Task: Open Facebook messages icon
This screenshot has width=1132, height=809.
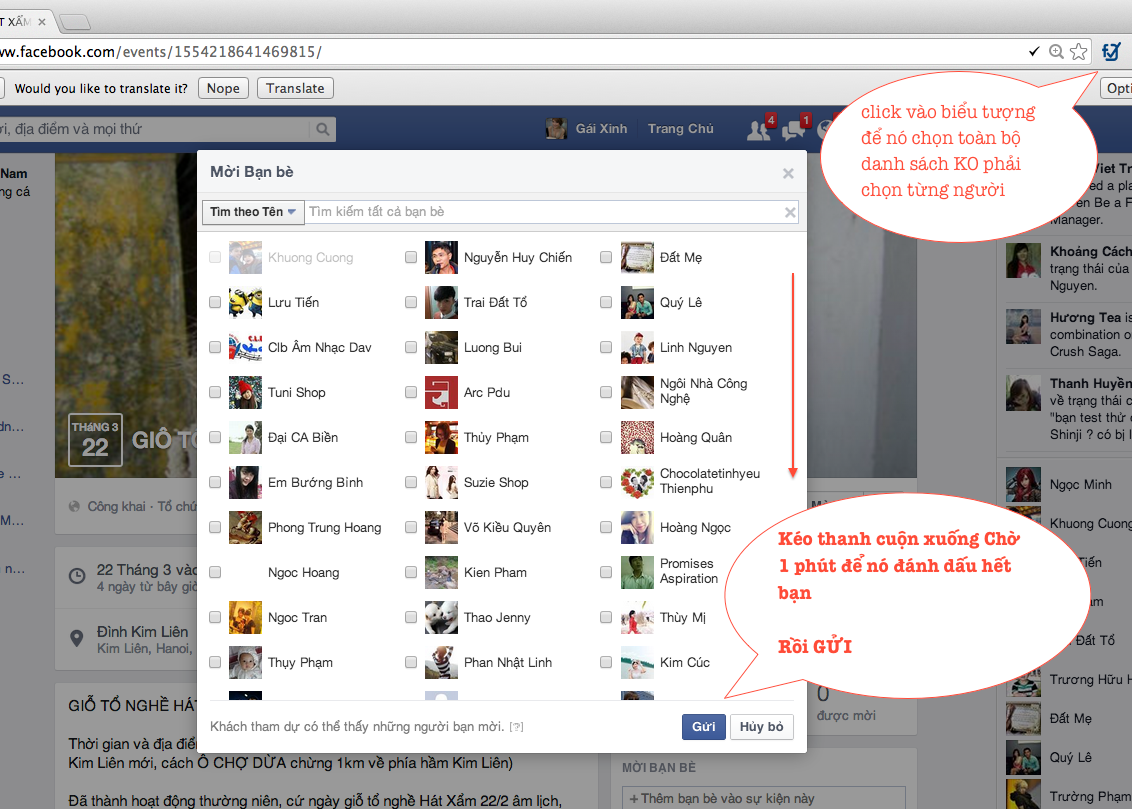Action: click(794, 129)
